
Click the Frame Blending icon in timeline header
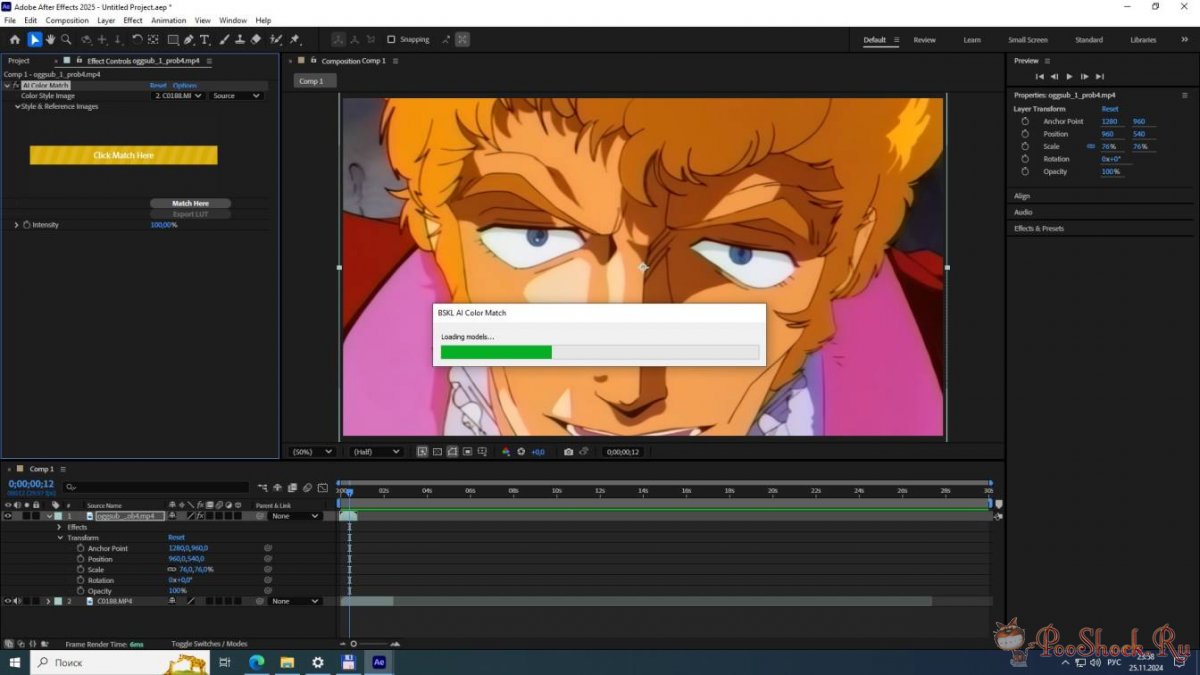(x=293, y=487)
